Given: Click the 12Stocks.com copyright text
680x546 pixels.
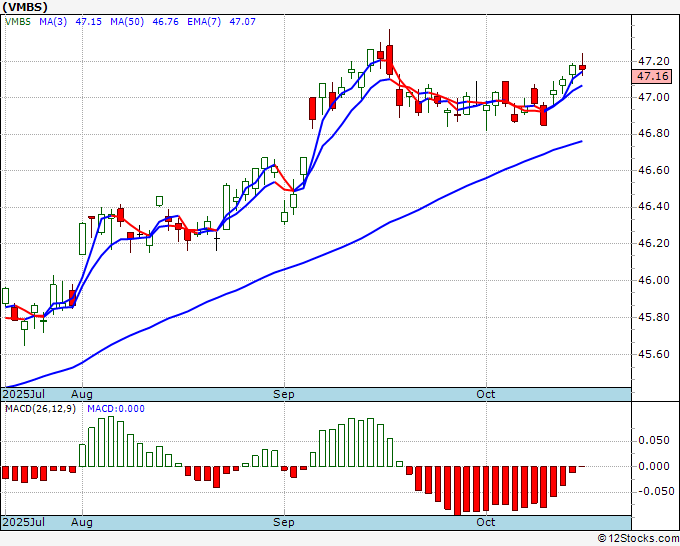Looking at the screenshot, I should [638, 538].
